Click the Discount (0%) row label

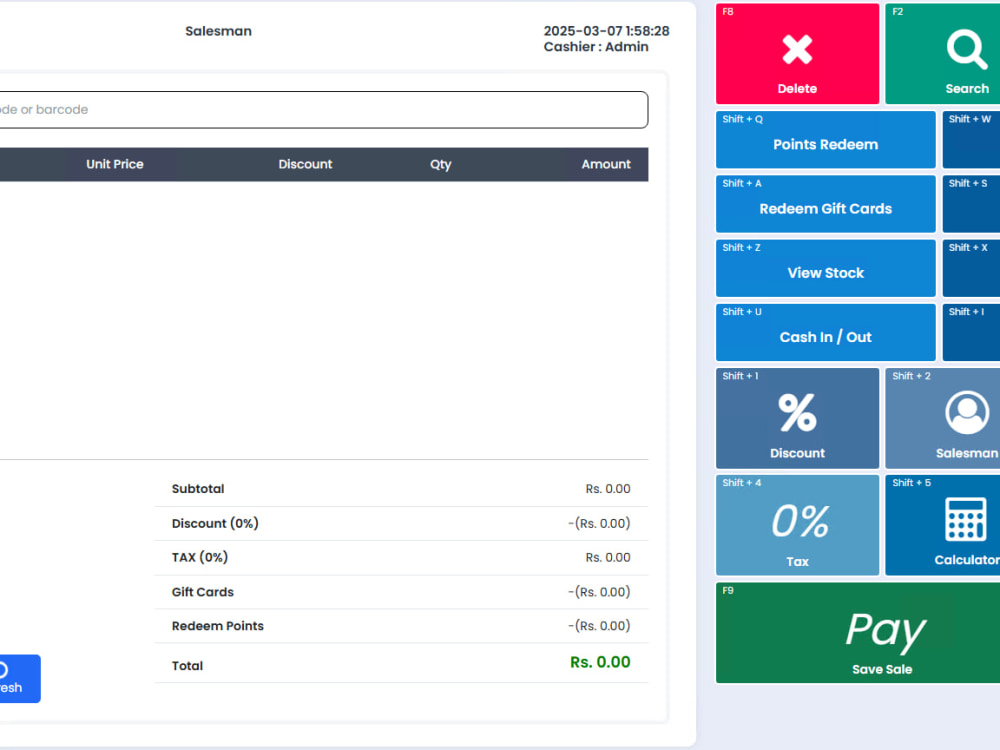pos(215,524)
